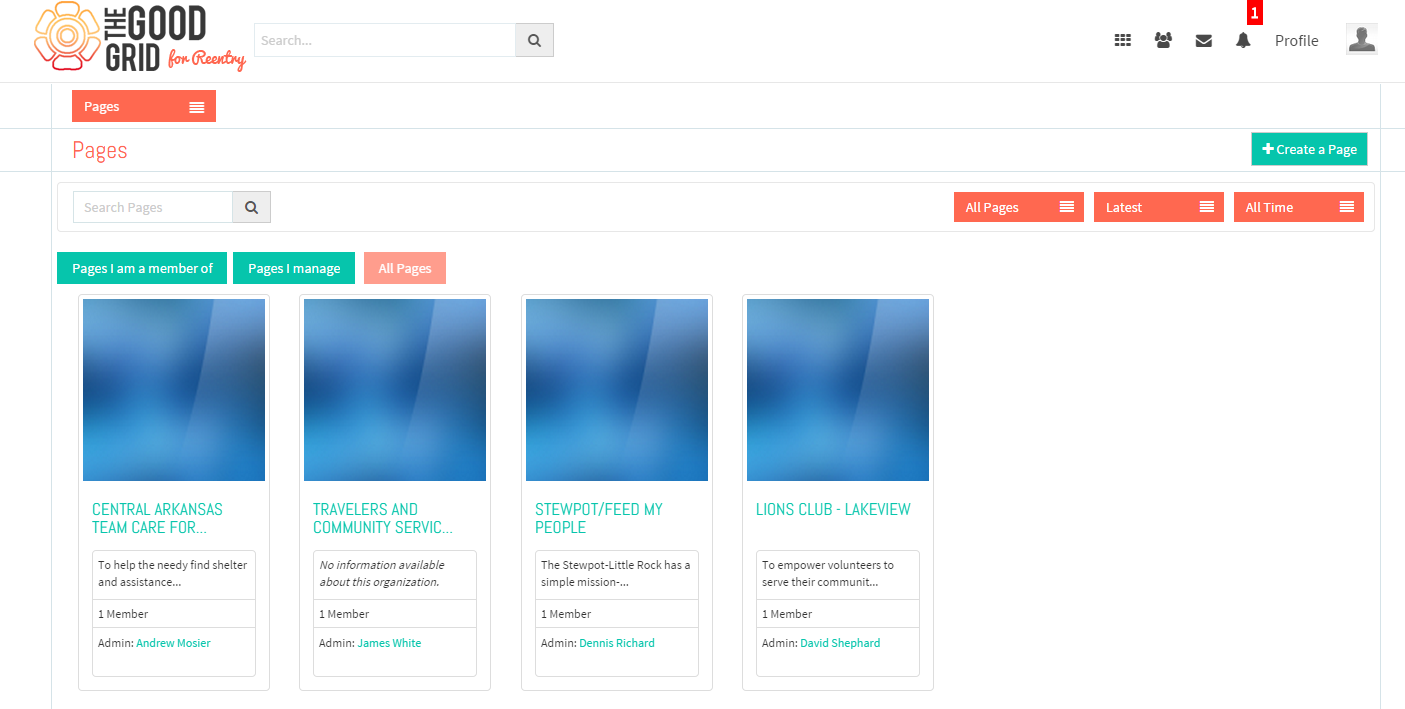Viewport: 1405px width, 709px height.
Task: Click The Good Grid logo
Action: click(140, 39)
